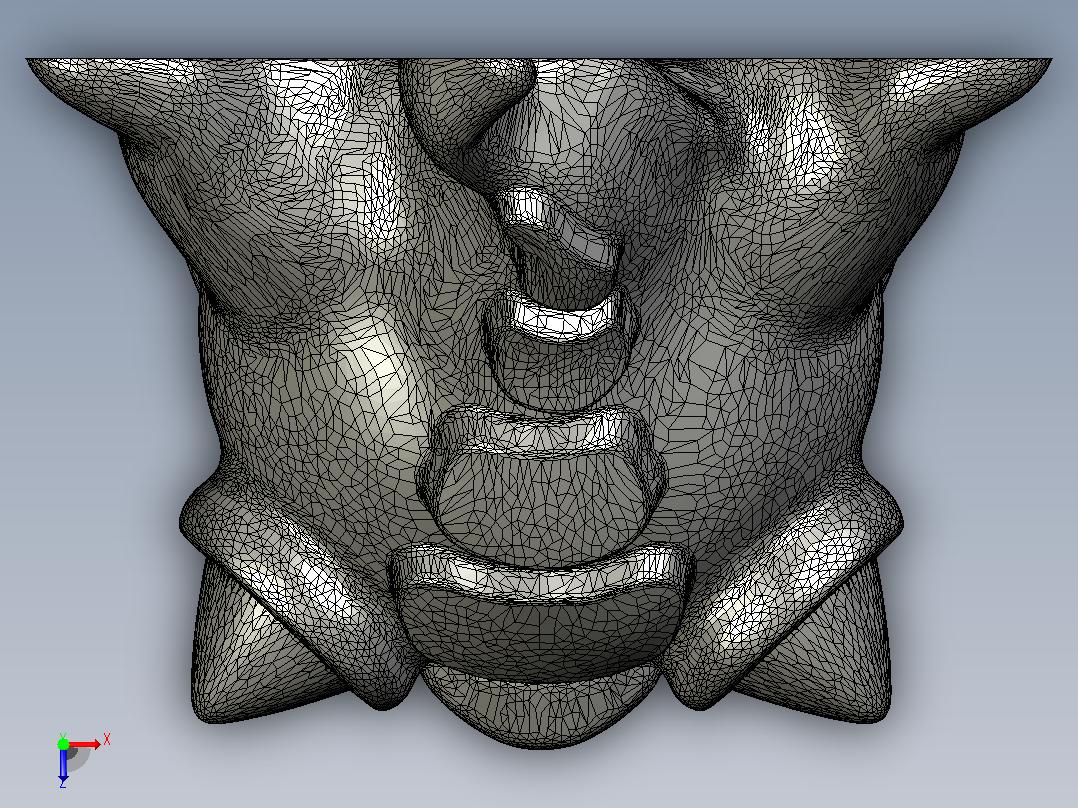Click the red X letter label

click(107, 740)
